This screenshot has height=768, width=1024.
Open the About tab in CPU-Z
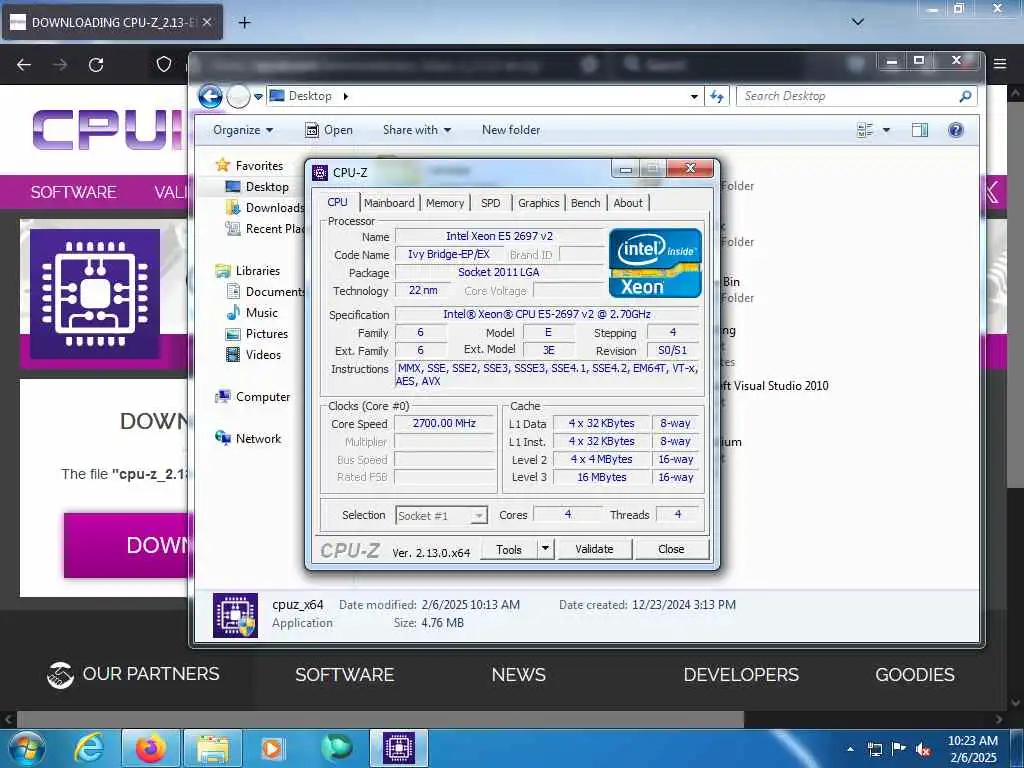click(628, 203)
